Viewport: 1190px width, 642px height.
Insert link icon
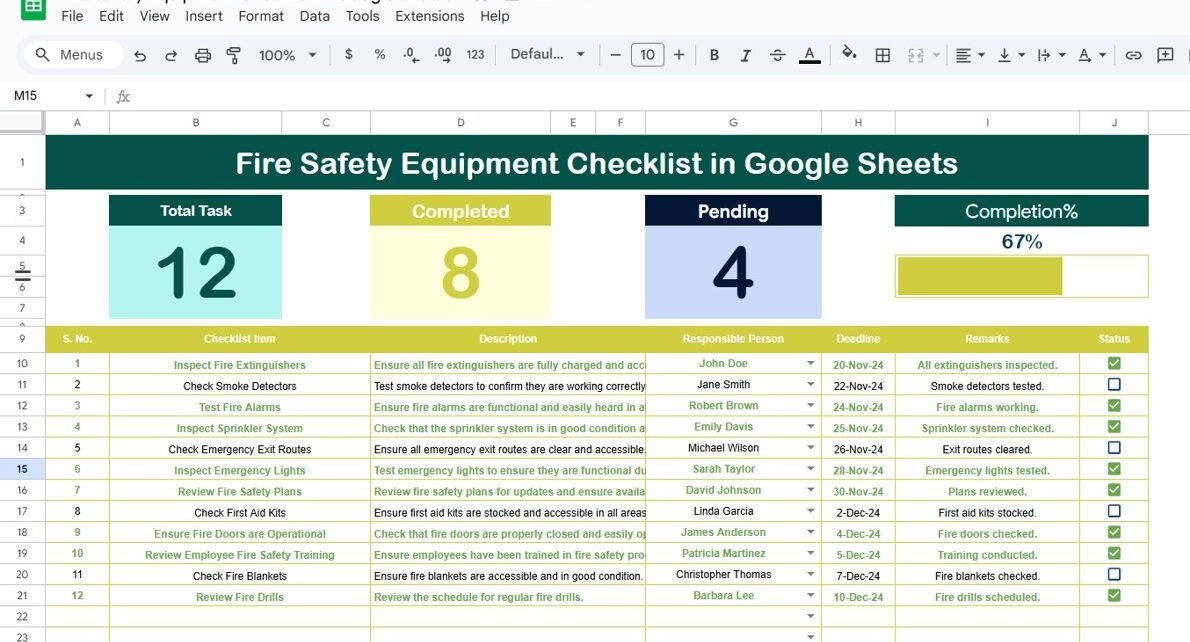(1133, 55)
